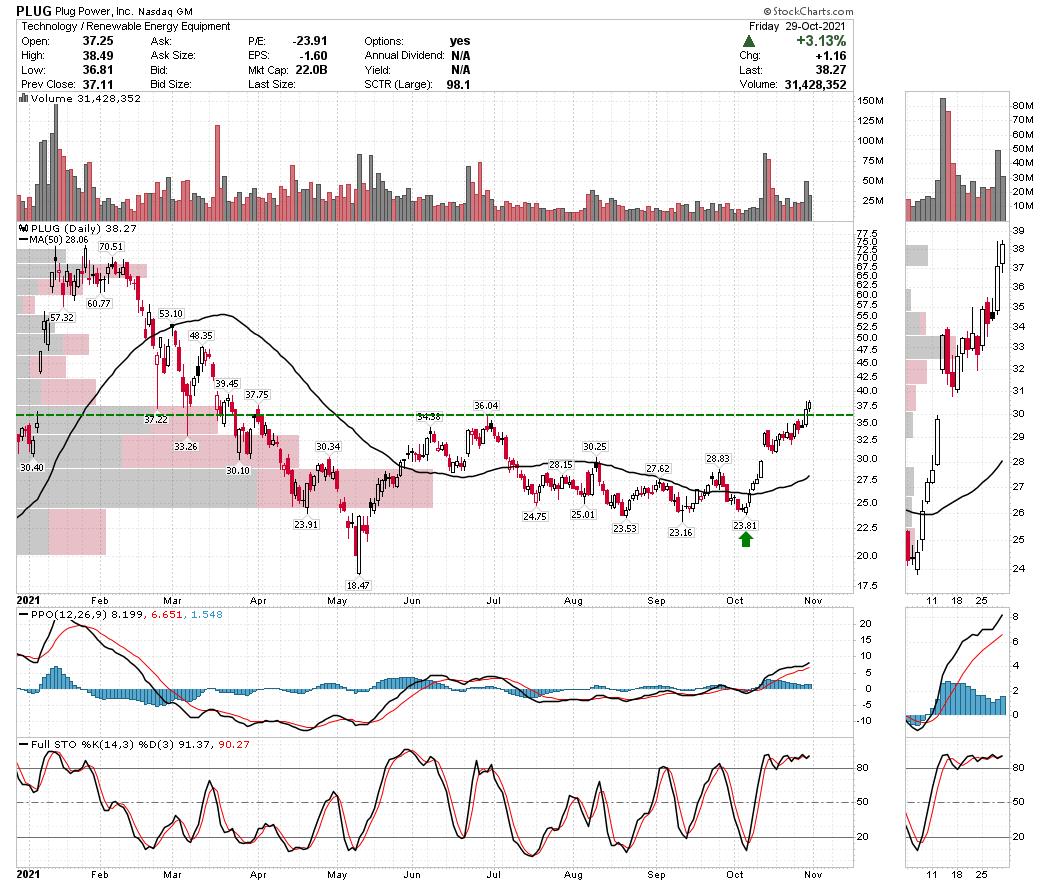Click the red stochastic %D value 90.27
Image resolution: width=1050 pixels, height=884 pixels.
234,744
